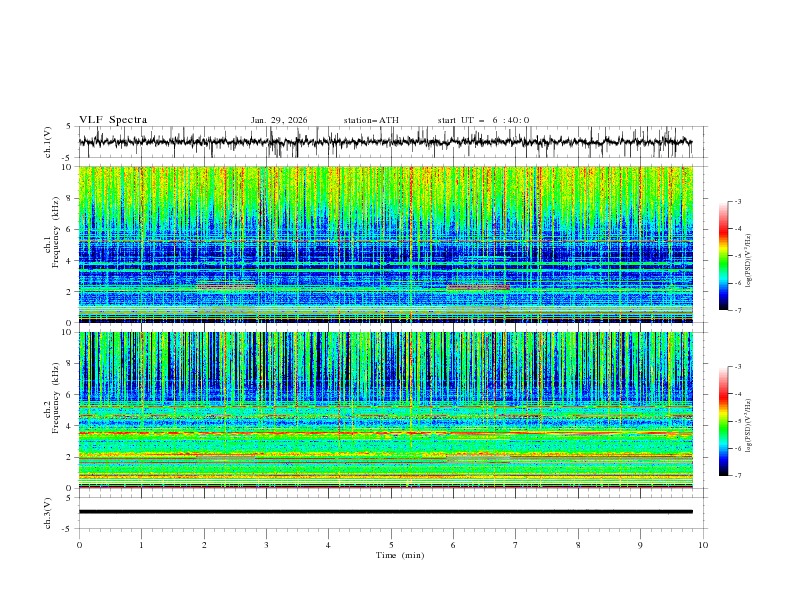Click time axis tick label '2'
Viewport: 792px width, 612px height.
(204, 545)
